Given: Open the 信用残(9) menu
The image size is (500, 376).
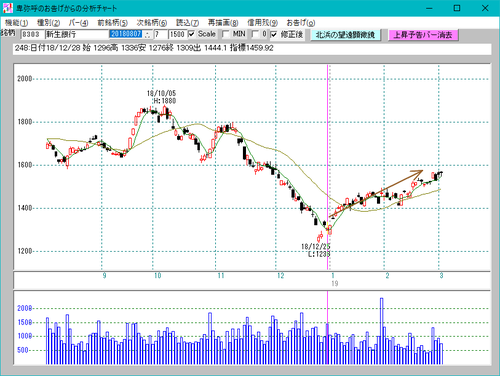Looking at the screenshot, I should 262,23.
